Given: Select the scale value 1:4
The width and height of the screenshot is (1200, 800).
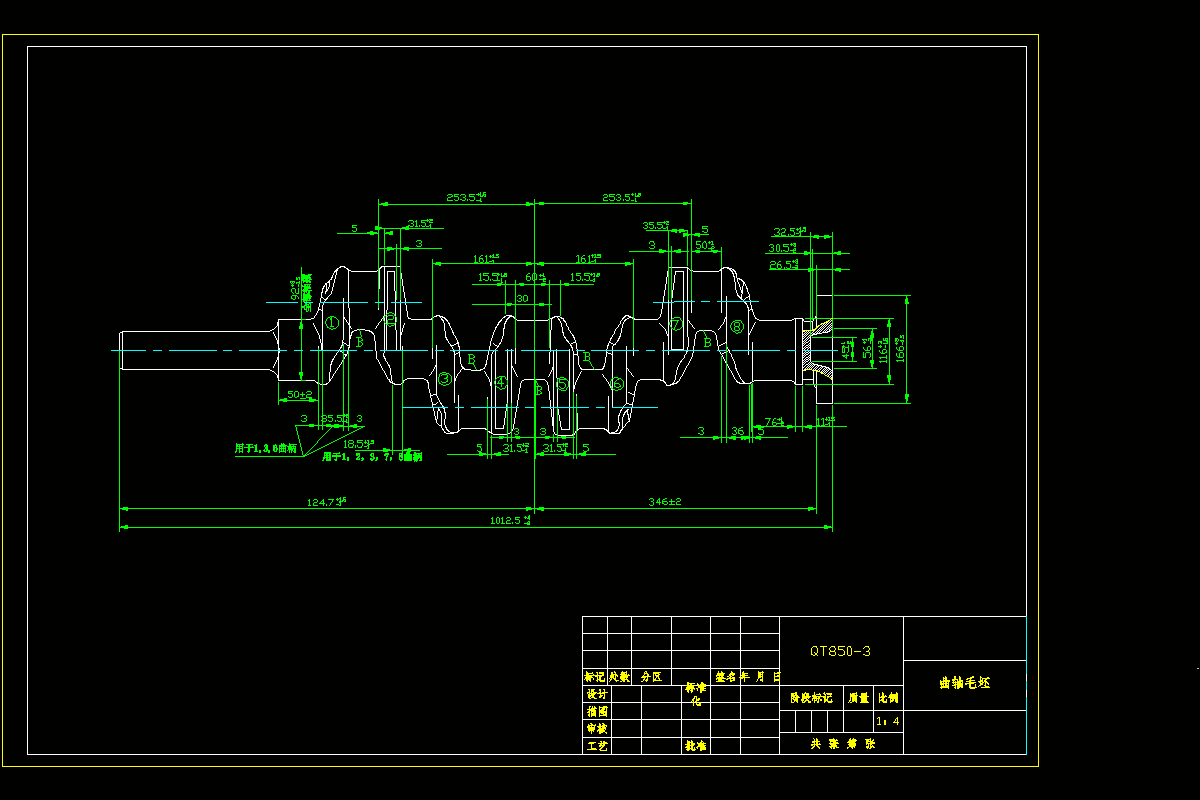Looking at the screenshot, I should click(x=888, y=720).
